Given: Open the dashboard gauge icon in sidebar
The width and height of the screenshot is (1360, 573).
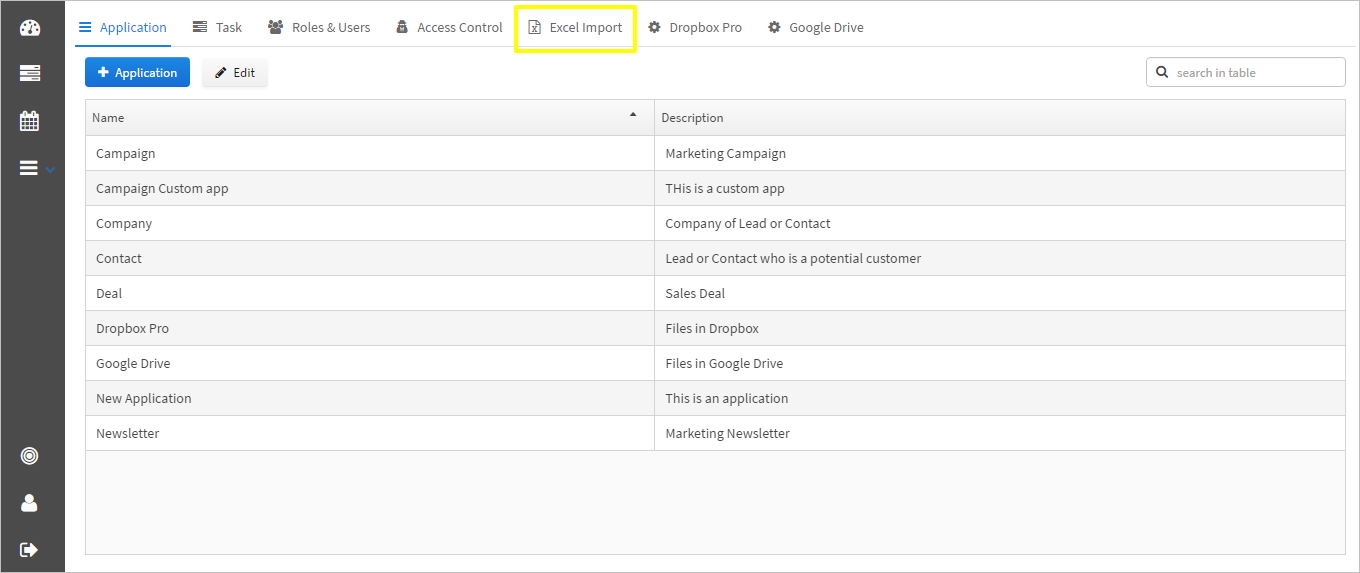Looking at the screenshot, I should coord(30,27).
